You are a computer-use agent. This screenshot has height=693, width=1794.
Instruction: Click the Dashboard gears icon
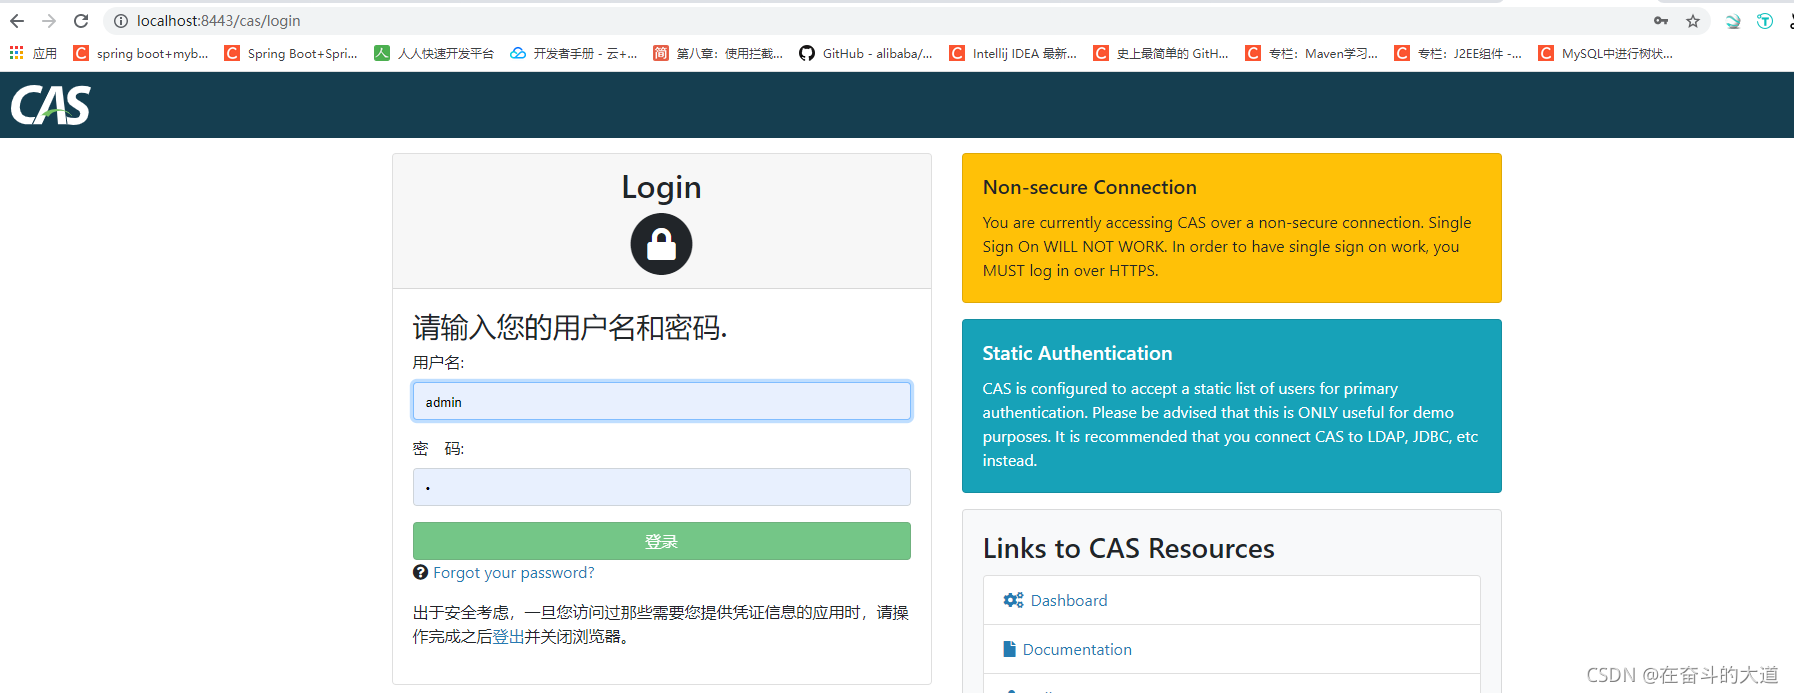1013,600
